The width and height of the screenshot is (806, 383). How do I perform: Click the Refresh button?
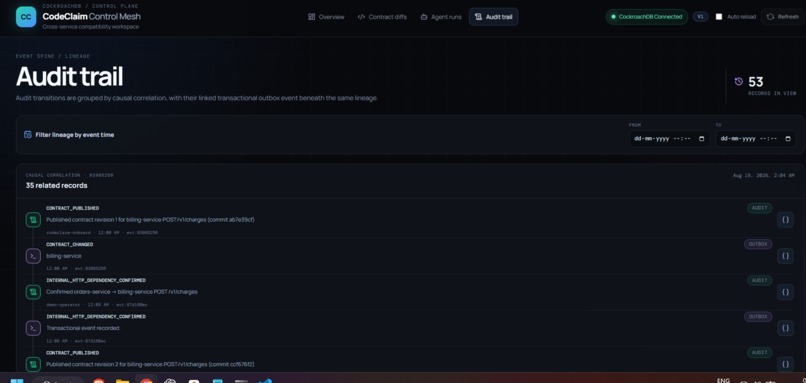pyautogui.click(x=783, y=17)
